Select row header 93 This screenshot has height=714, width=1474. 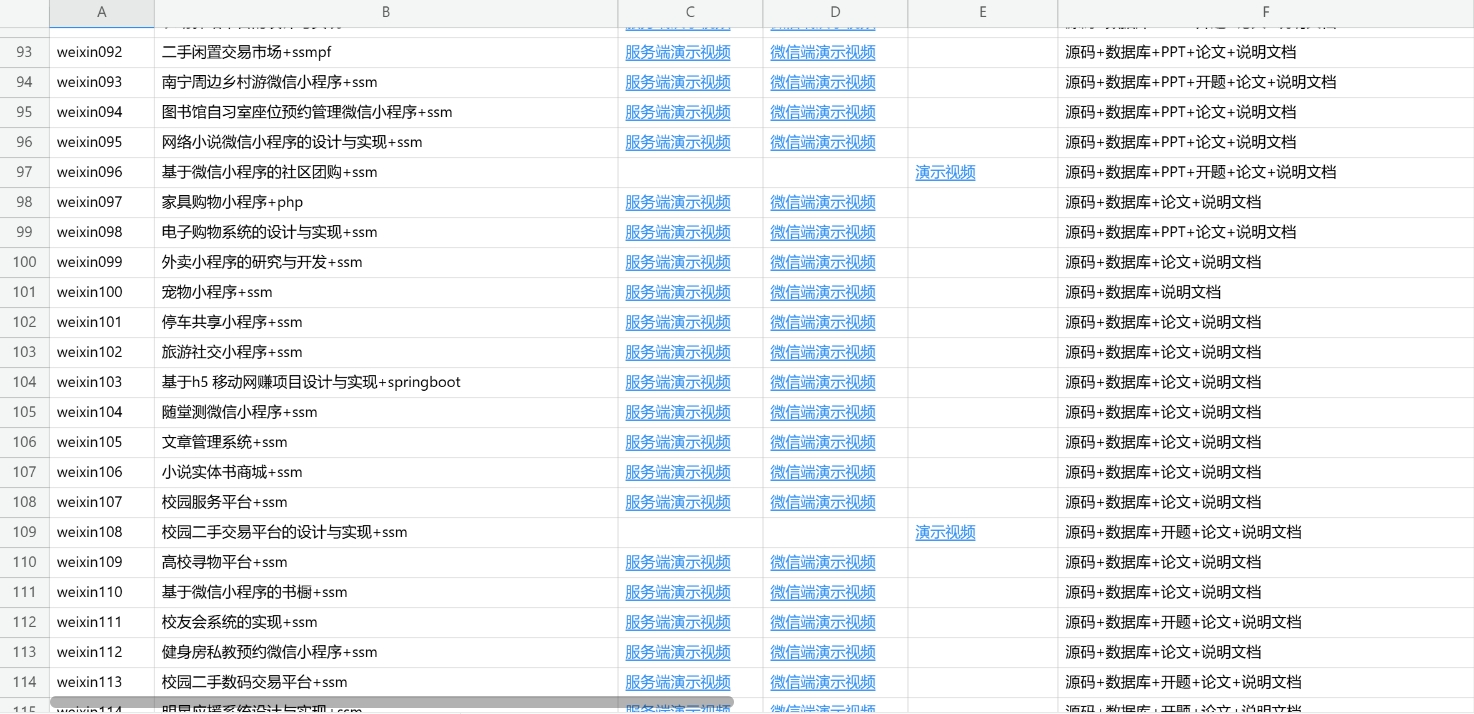(x=24, y=52)
